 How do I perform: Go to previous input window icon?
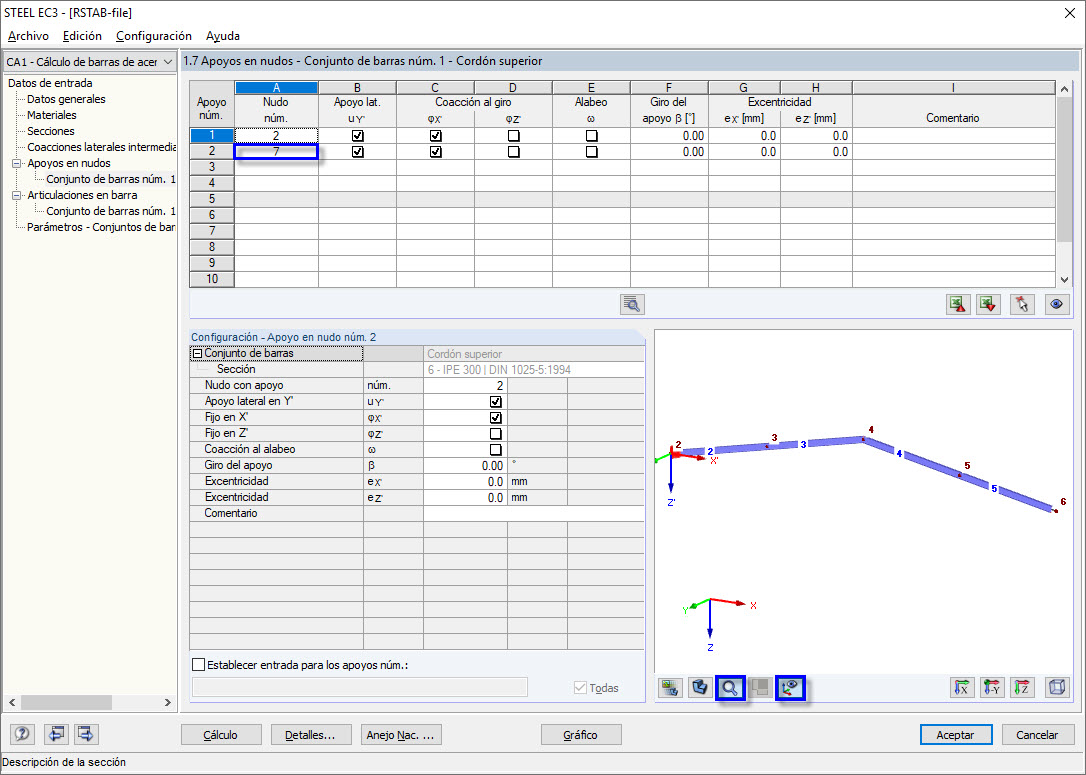(56, 733)
